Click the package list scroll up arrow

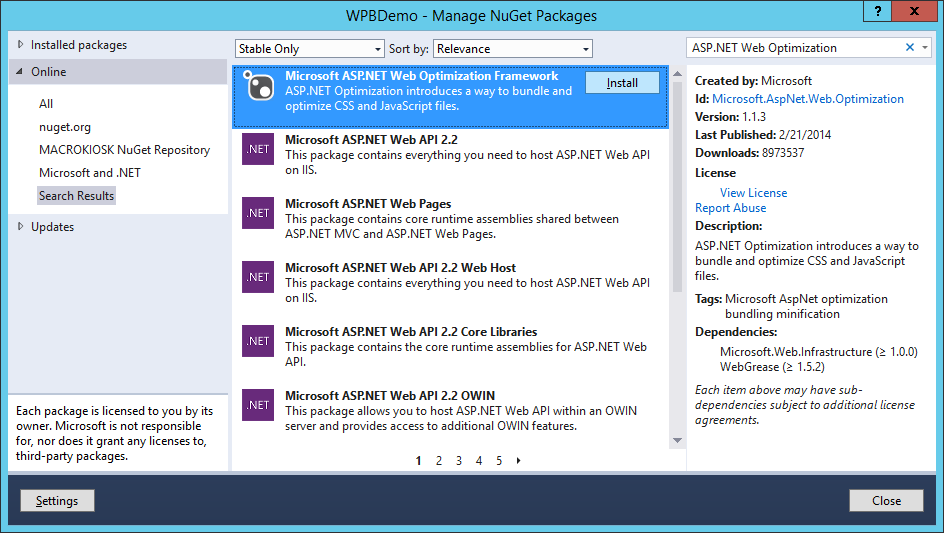(x=677, y=74)
